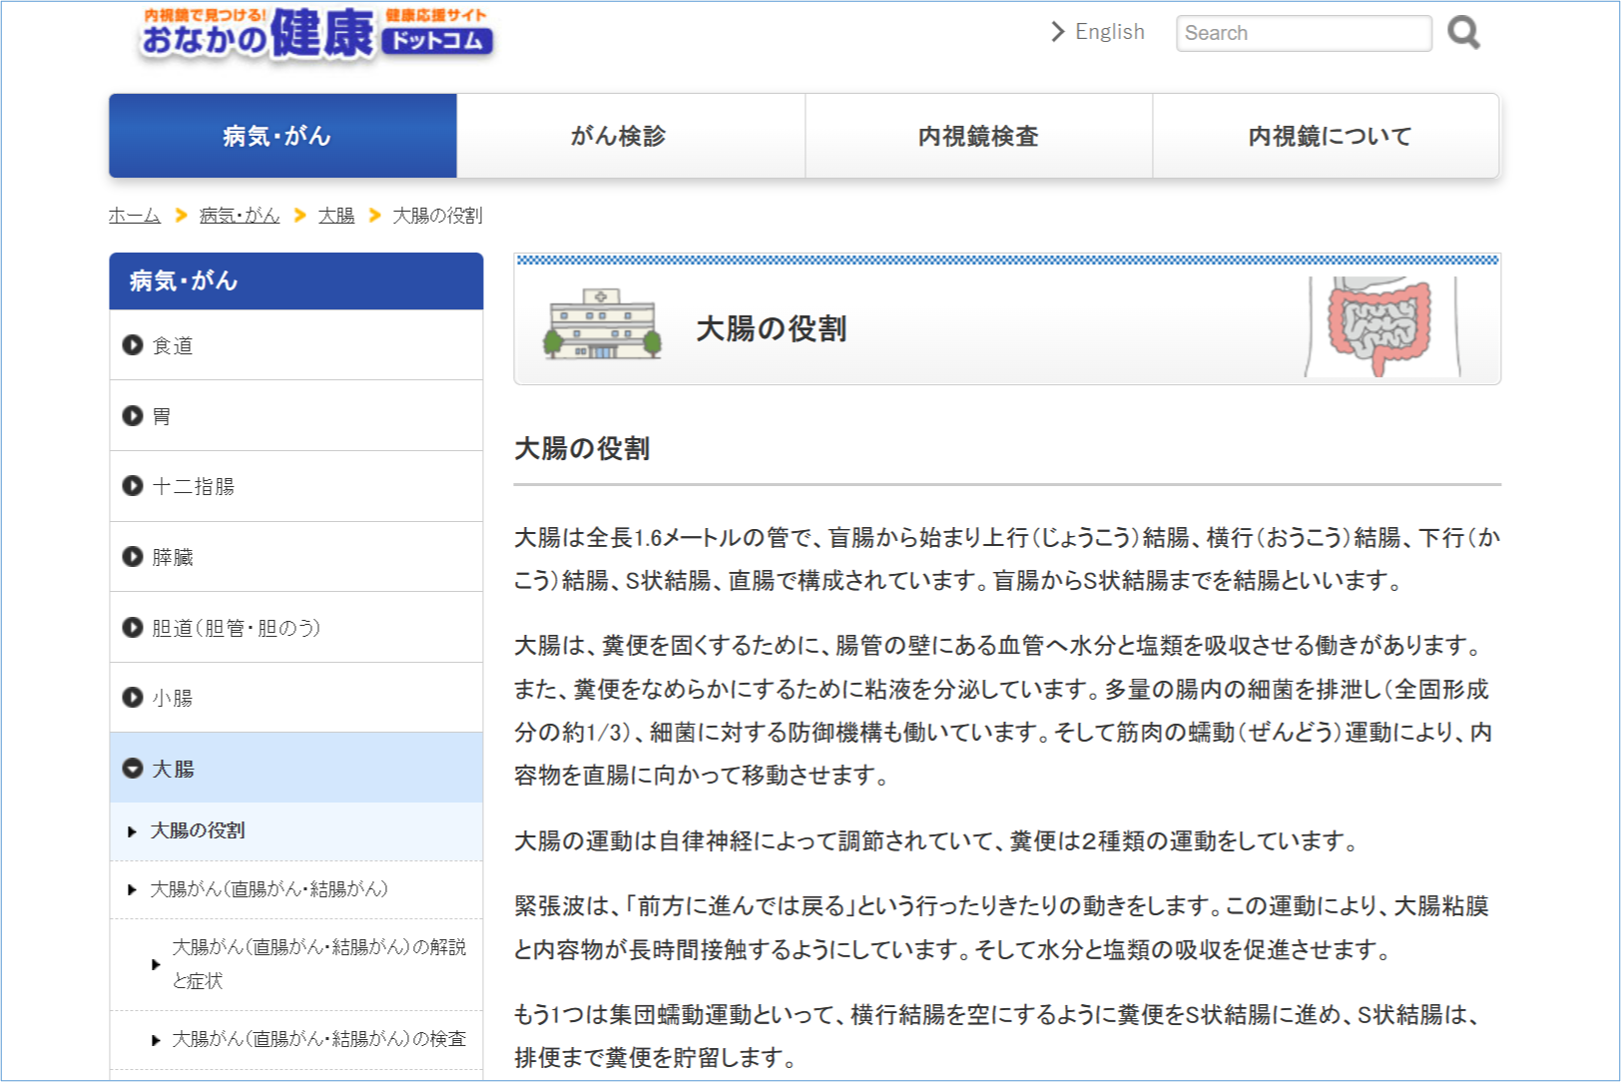This screenshot has height=1082, width=1621.
Task: Click the circle arrow icon beside 十二指腸
Action: click(x=133, y=486)
